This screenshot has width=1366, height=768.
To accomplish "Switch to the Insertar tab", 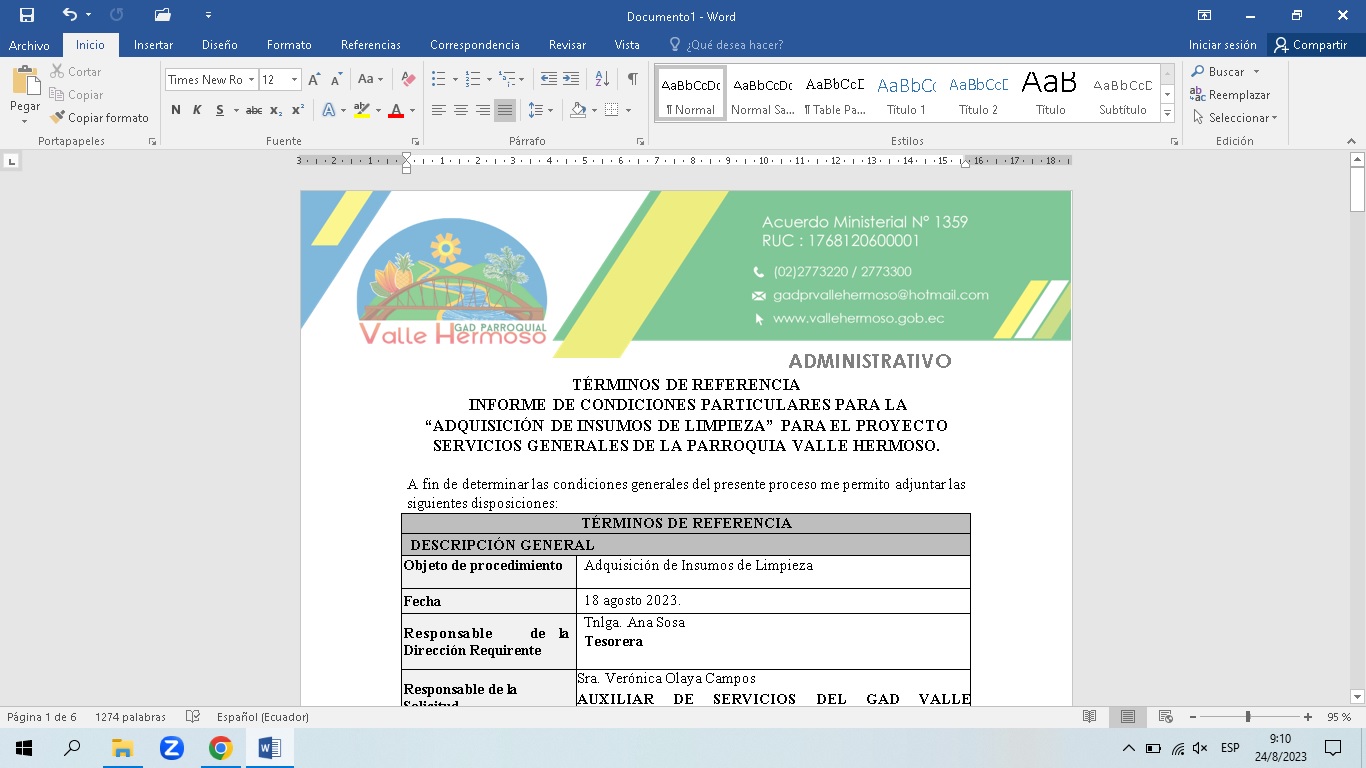I will [x=153, y=45].
